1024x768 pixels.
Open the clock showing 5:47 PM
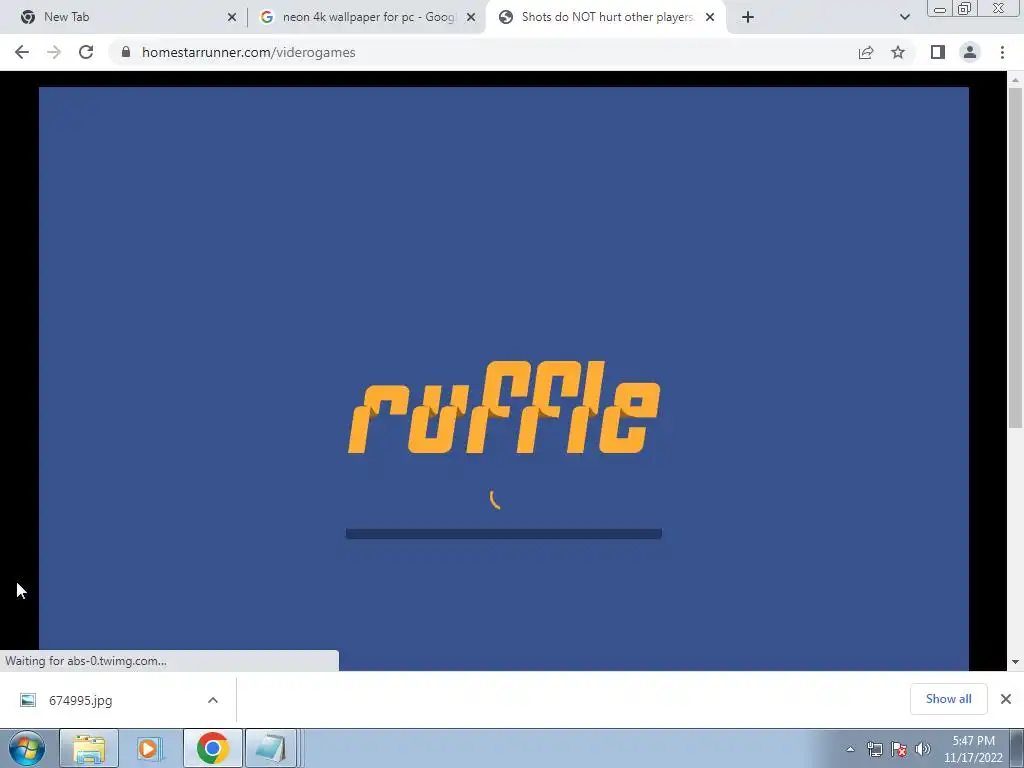pyautogui.click(x=973, y=749)
